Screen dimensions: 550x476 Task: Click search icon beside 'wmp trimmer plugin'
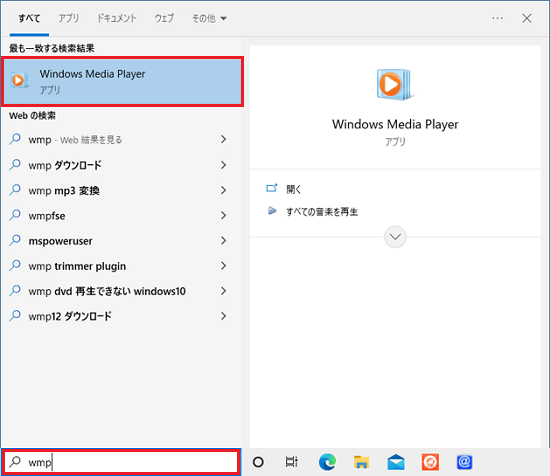15,266
